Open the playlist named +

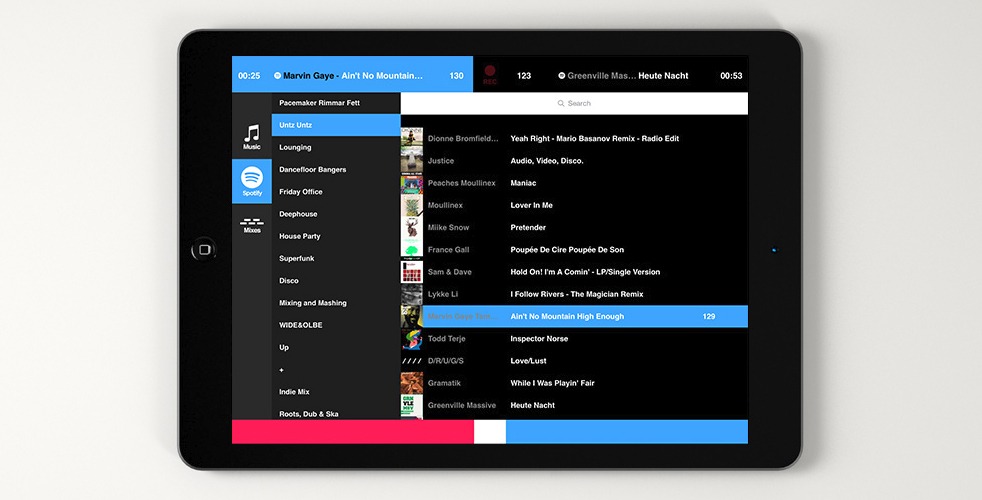point(336,370)
